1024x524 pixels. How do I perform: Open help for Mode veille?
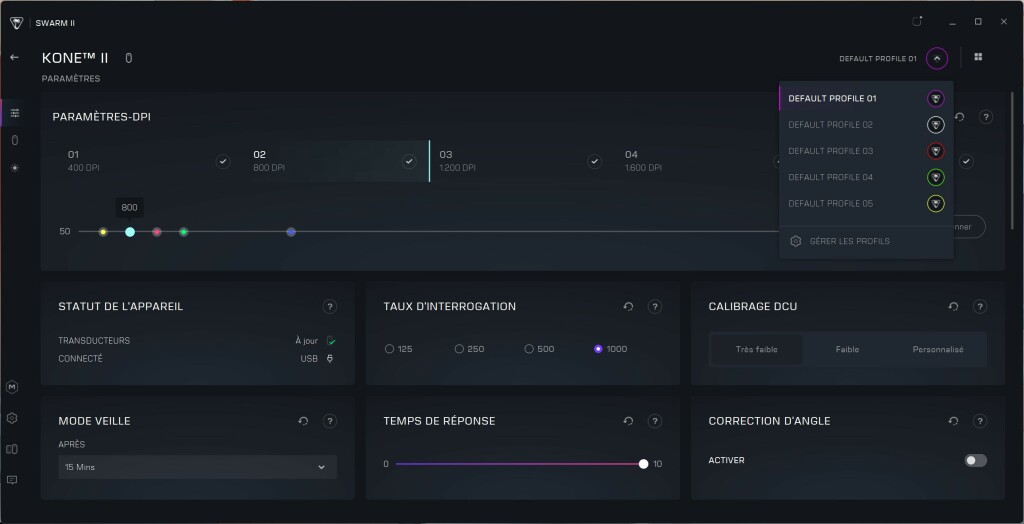[330, 421]
